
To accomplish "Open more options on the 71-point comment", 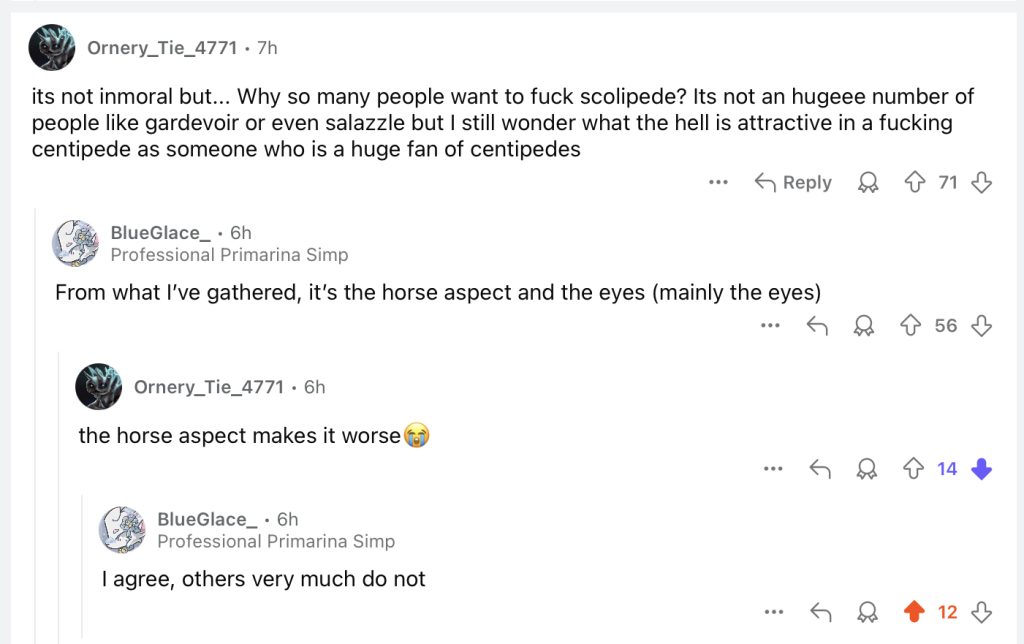I will (x=717, y=182).
